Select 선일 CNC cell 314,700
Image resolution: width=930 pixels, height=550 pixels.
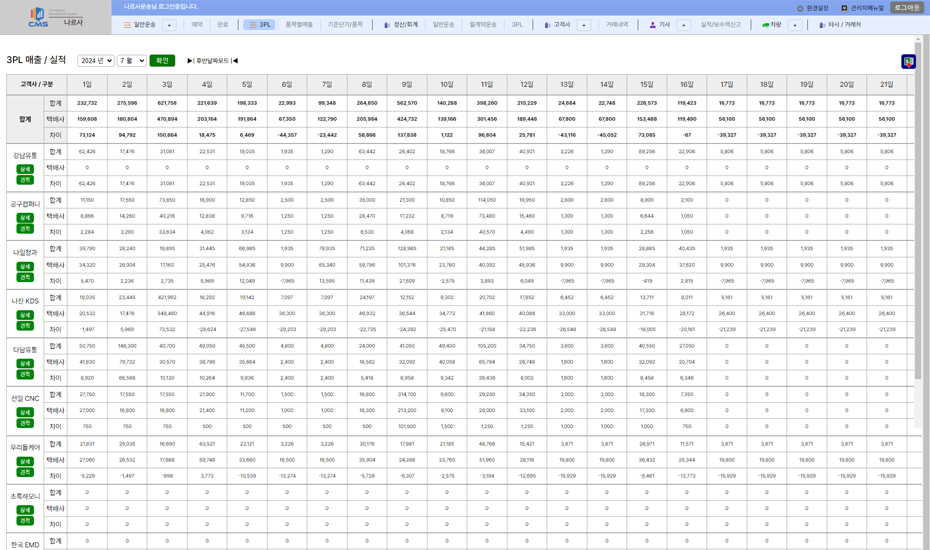click(407, 394)
